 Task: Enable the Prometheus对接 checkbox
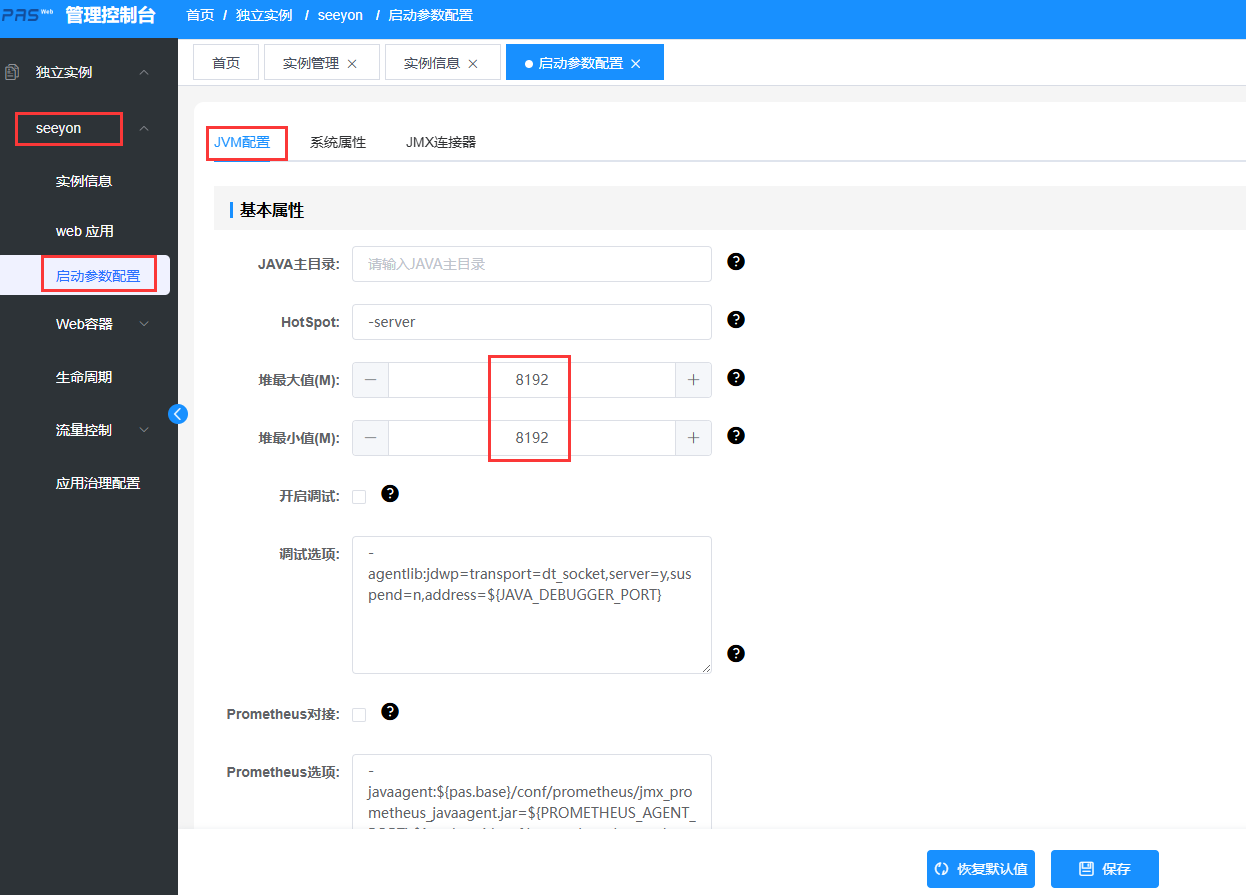(359, 715)
